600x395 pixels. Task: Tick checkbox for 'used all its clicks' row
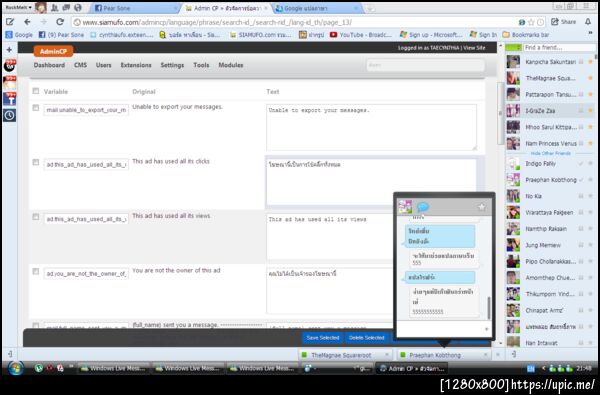click(x=36, y=162)
